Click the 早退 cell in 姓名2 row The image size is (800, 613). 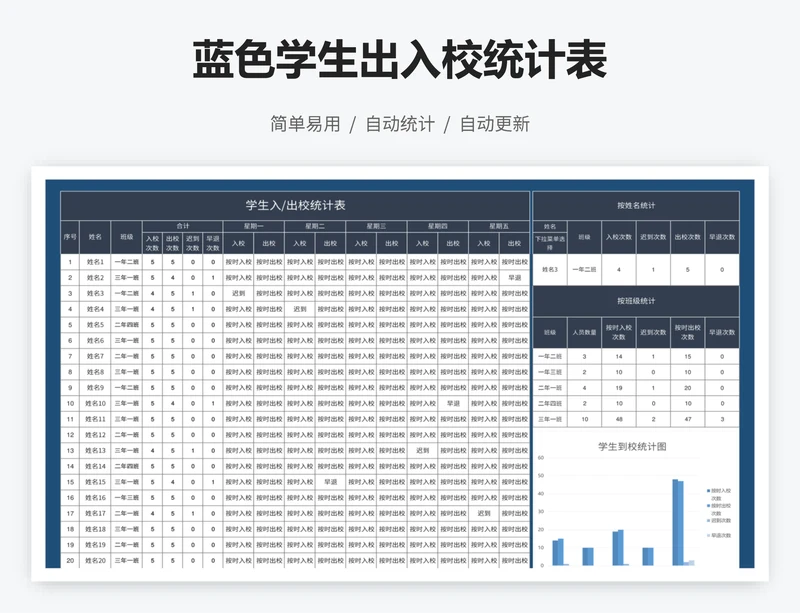pyautogui.click(x=514, y=278)
